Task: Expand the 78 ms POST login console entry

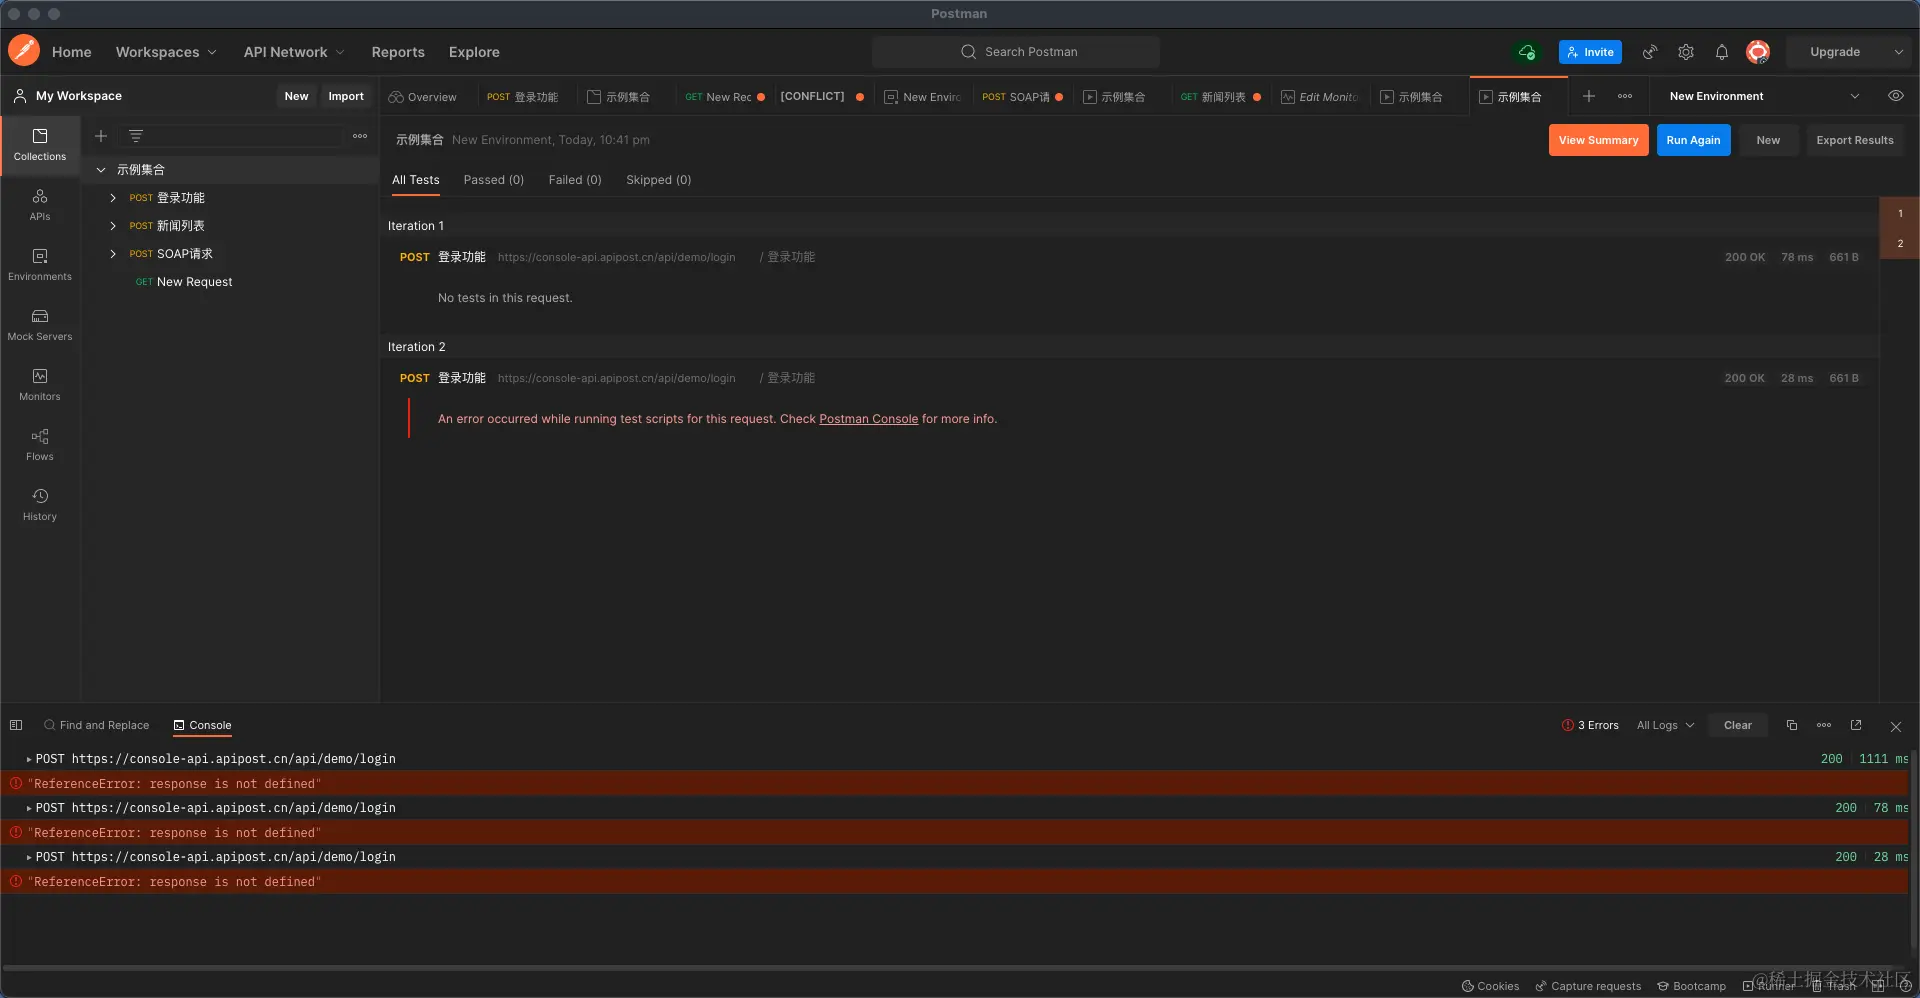Action: 29,808
